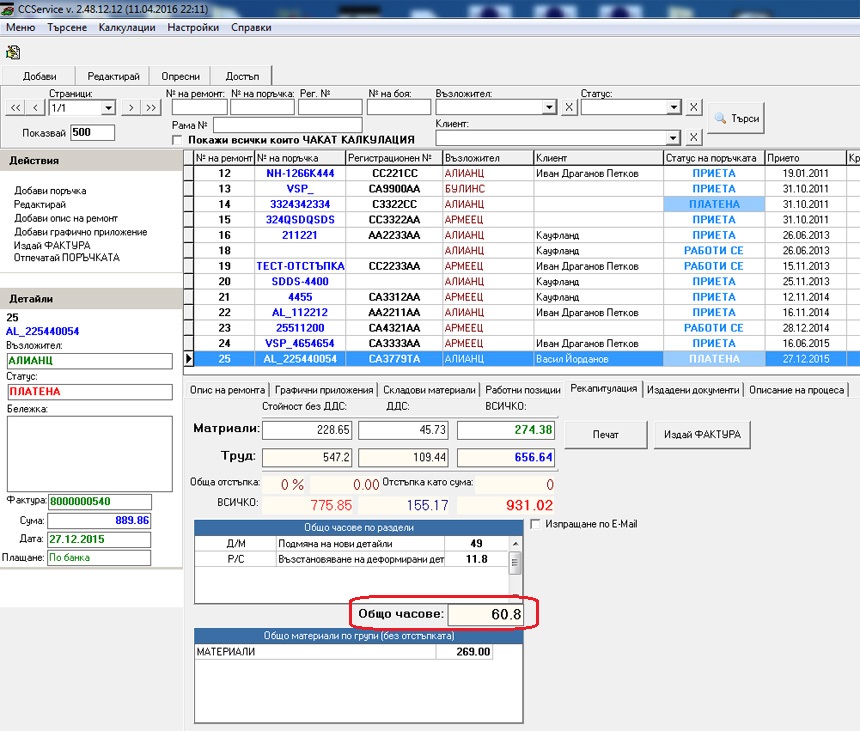Click the scrollbar thumb in hours table
This screenshot has width=860, height=731.
click(x=514, y=563)
